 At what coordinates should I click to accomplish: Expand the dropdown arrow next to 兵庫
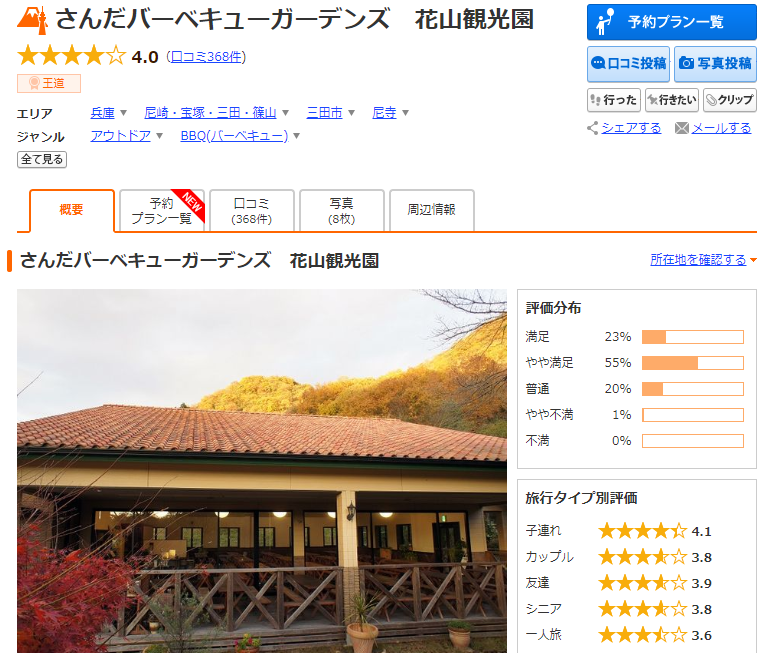point(124,113)
